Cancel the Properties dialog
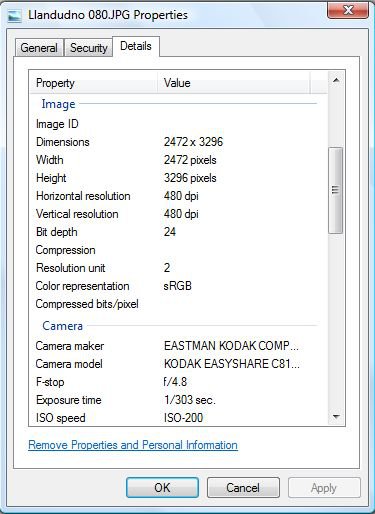Image resolution: width=375 pixels, height=514 pixels. click(243, 488)
